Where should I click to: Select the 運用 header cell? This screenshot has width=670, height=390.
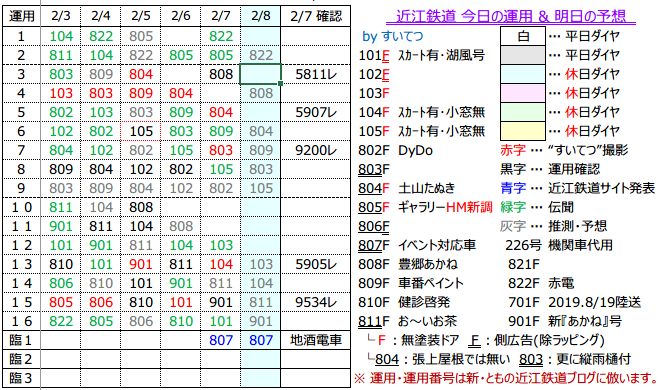coord(21,16)
